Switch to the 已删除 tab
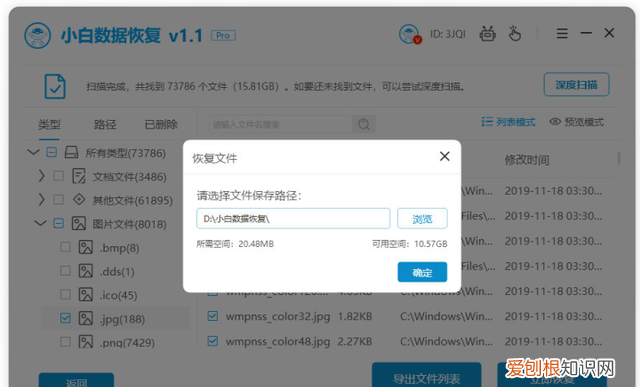Screen dimensions: 640x387 click(161, 124)
